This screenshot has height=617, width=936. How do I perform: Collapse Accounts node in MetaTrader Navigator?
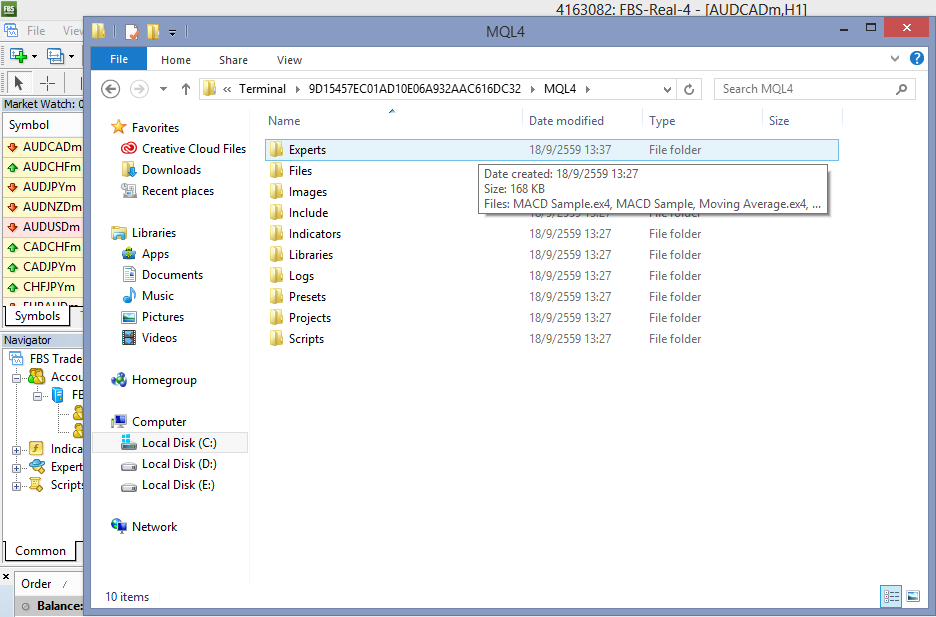pyautogui.click(x=17, y=378)
